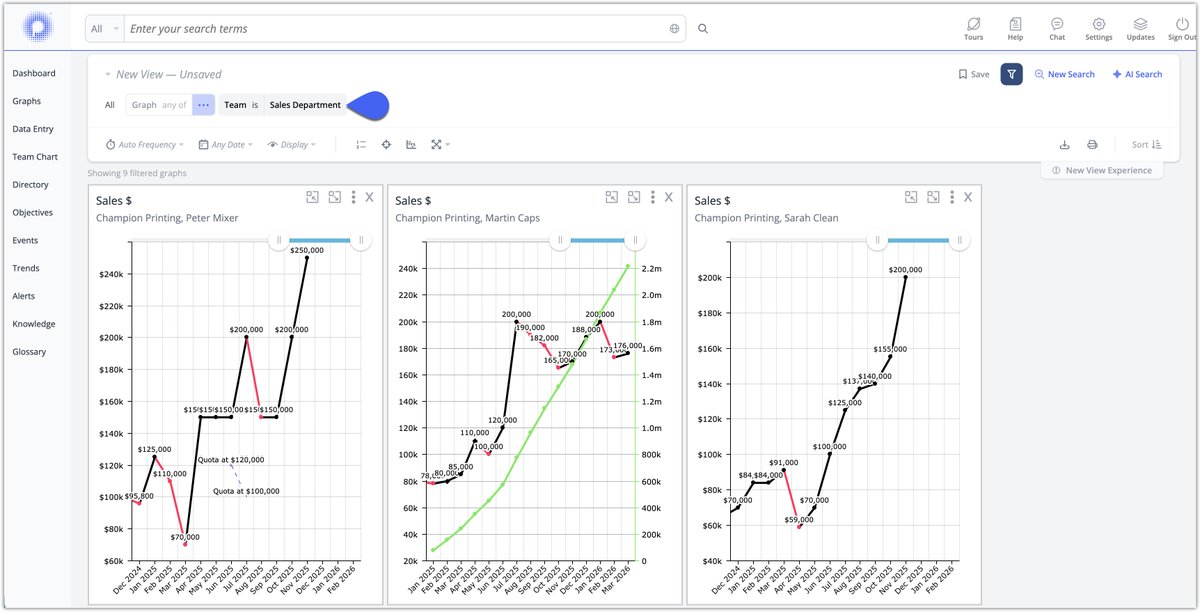Click the search magnifier icon

pyautogui.click(x=703, y=29)
